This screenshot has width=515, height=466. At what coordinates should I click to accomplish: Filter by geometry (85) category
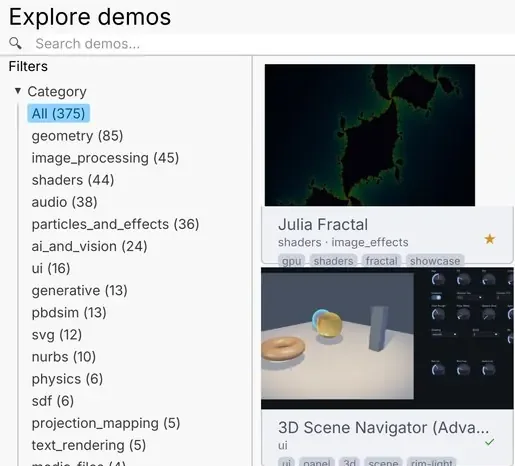[x=77, y=136]
